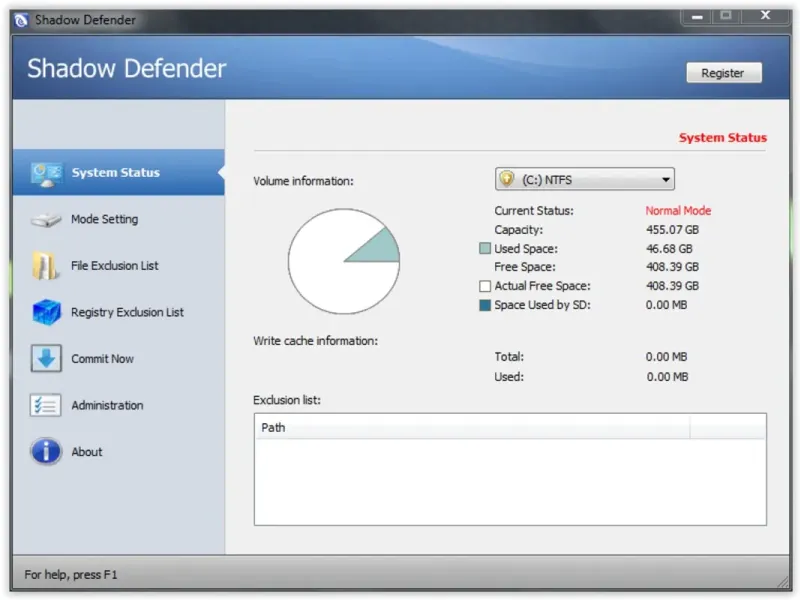Click the Commit Now arrow icon
The width and height of the screenshot is (800, 600).
pyautogui.click(x=46, y=359)
